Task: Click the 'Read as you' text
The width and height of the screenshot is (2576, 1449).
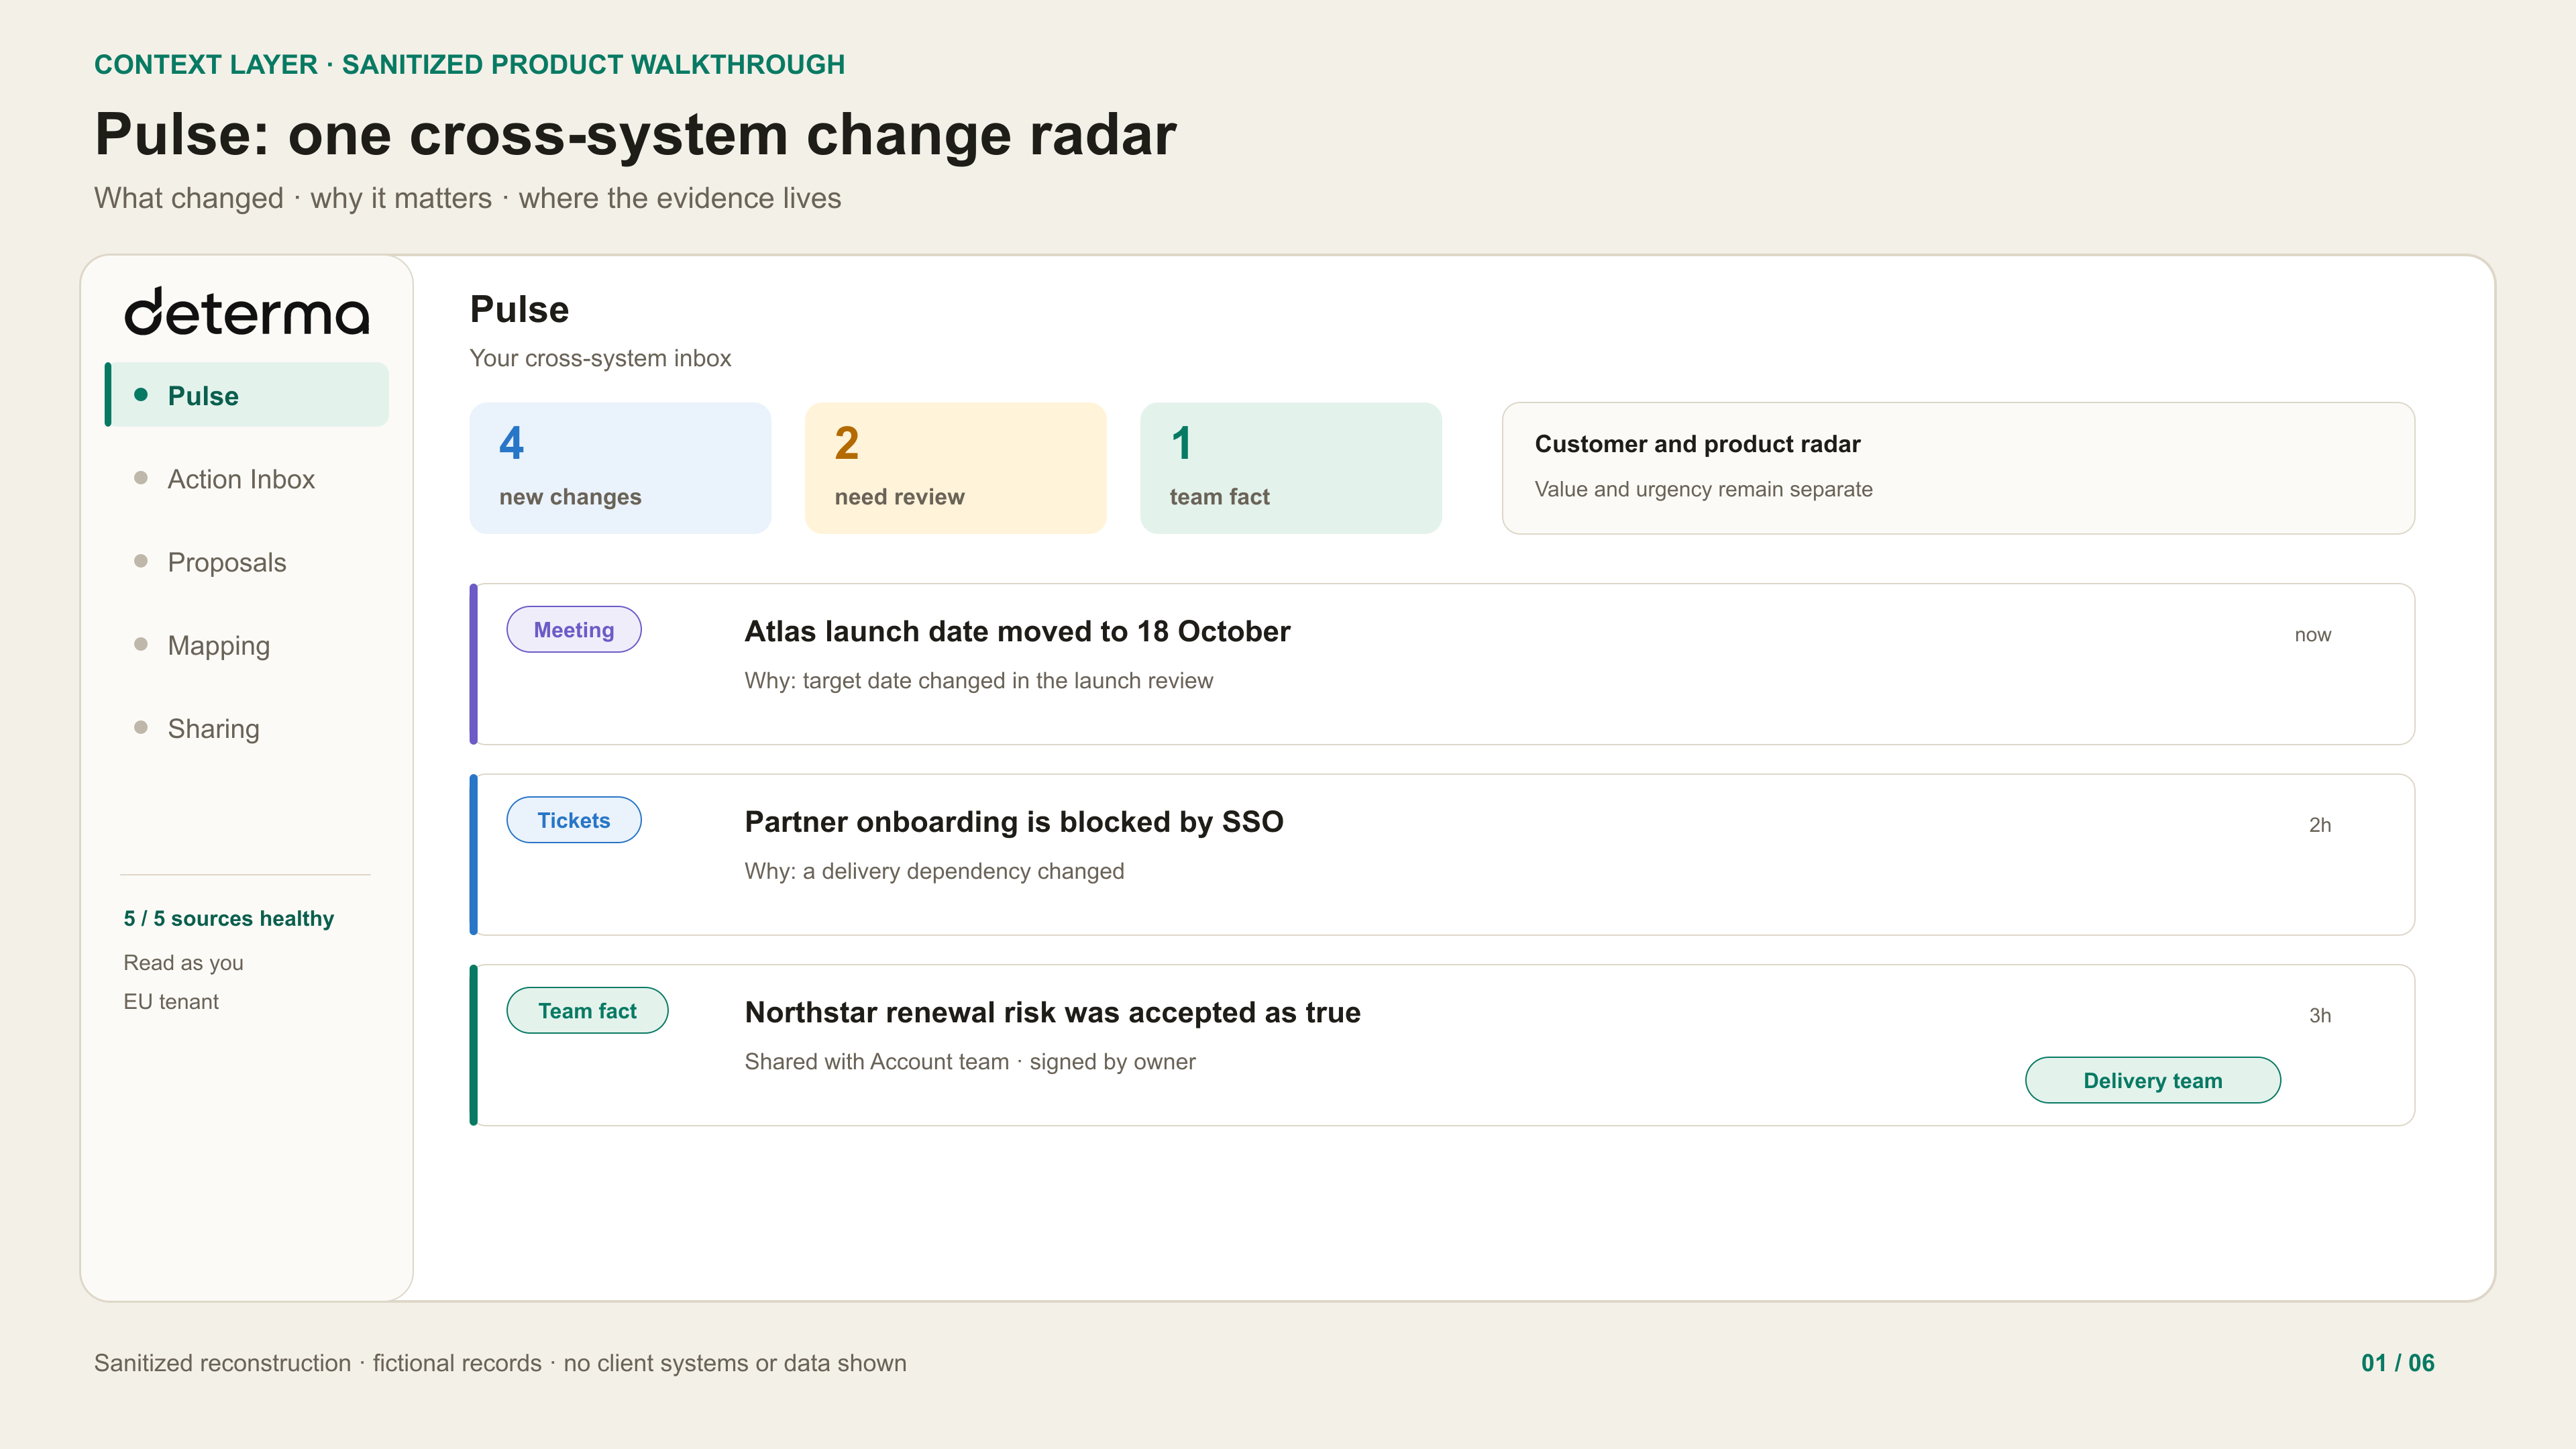Action: [184, 962]
